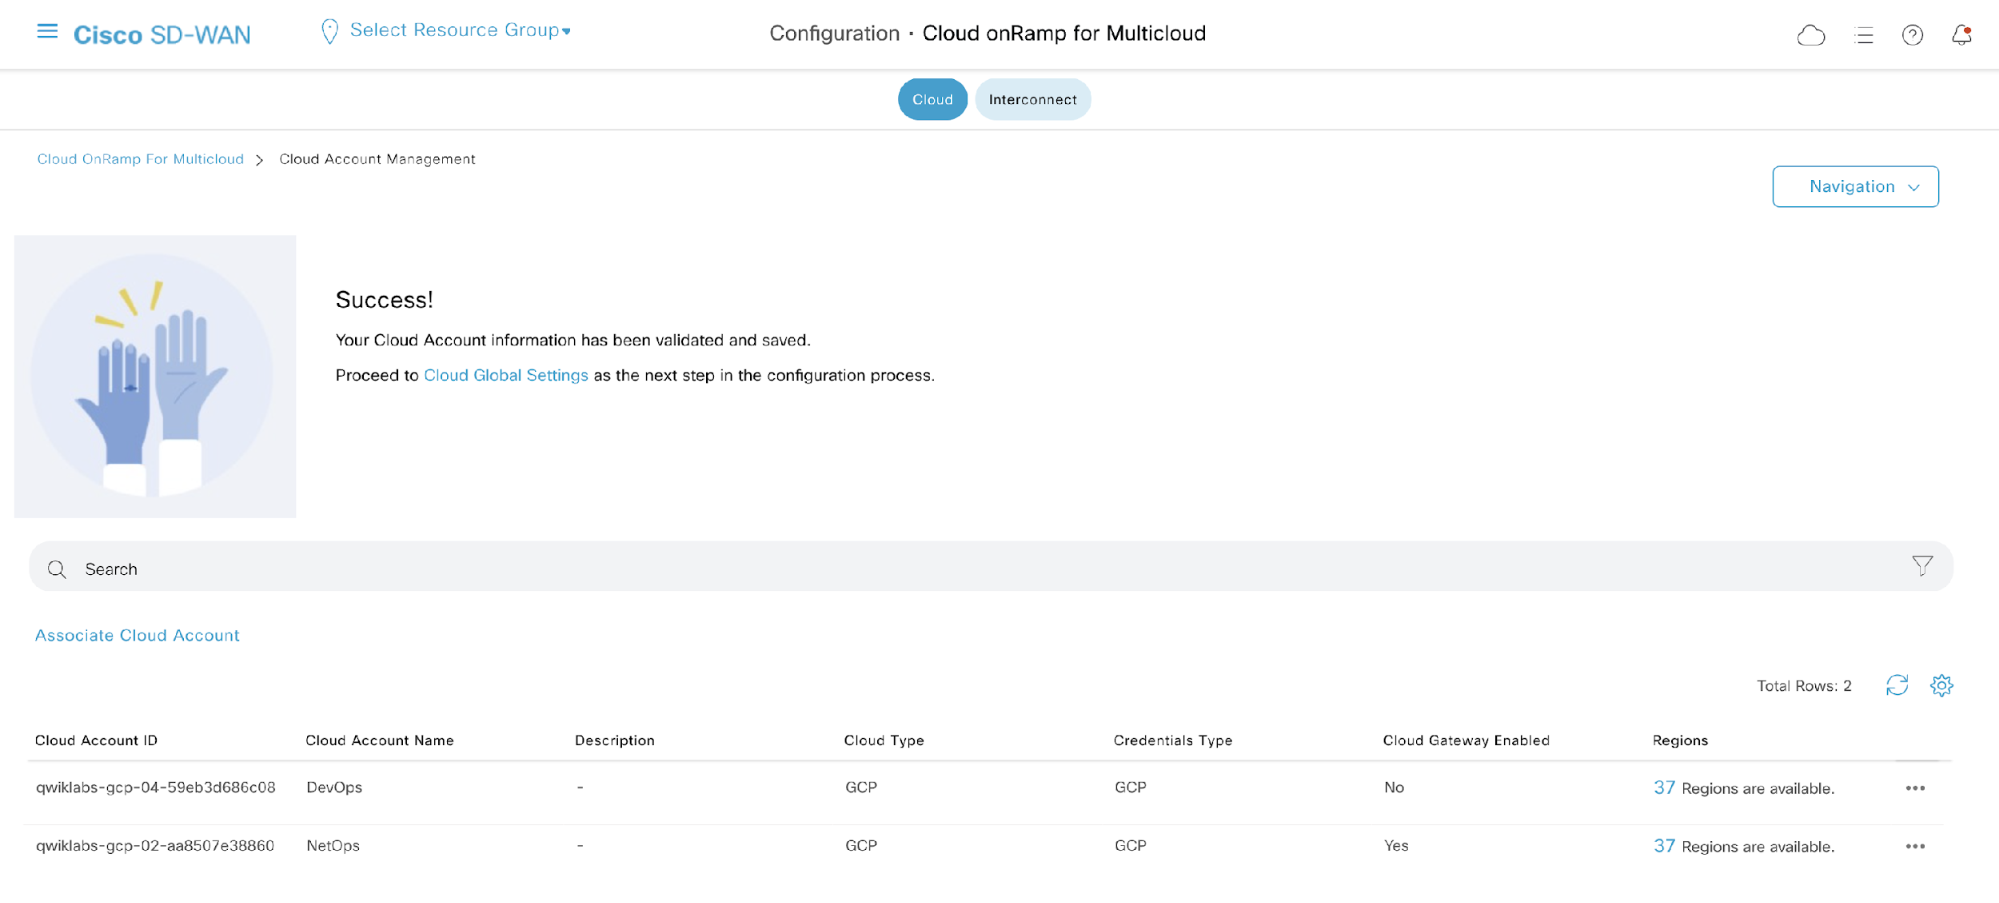Screen dimensions: 1999x903
Task: Expand the Navigation dropdown
Action: click(1855, 187)
